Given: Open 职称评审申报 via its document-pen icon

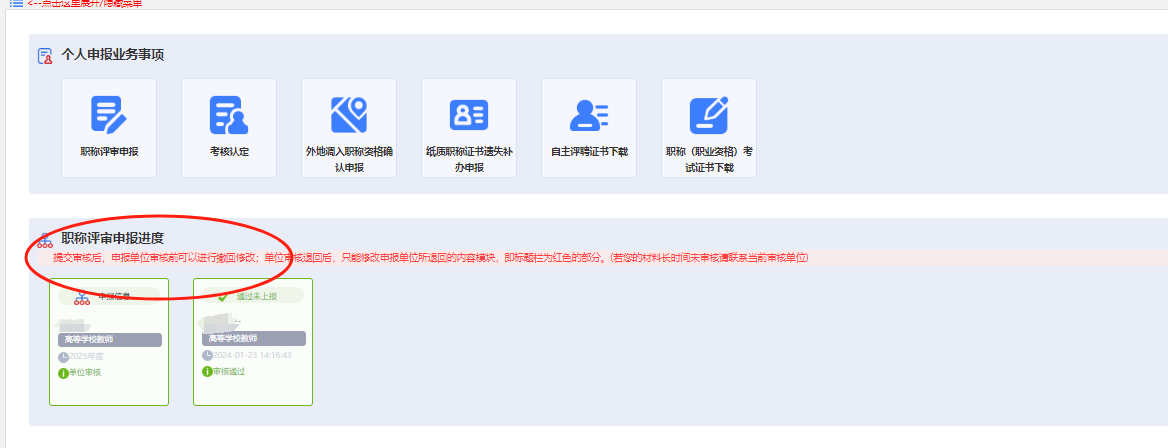Looking at the screenshot, I should click(109, 115).
